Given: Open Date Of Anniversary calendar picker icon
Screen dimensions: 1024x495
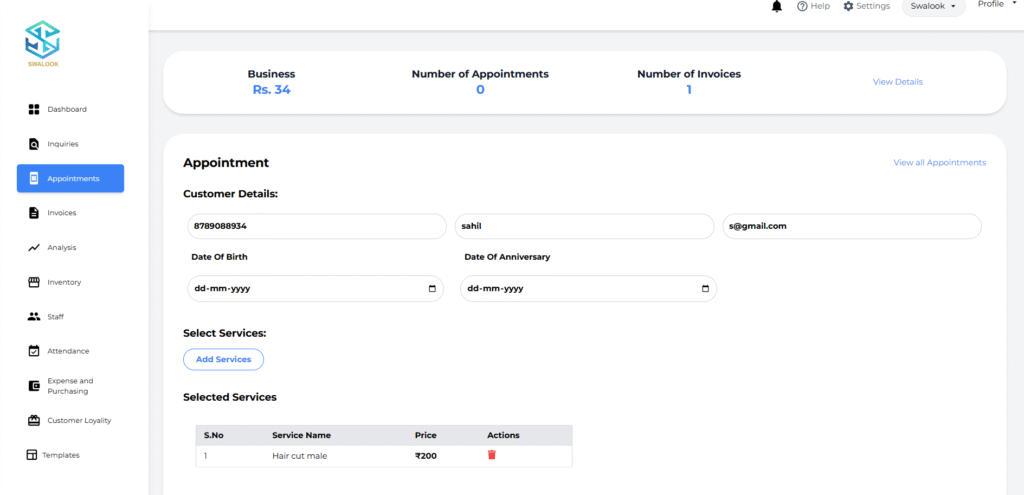Looking at the screenshot, I should pos(705,289).
